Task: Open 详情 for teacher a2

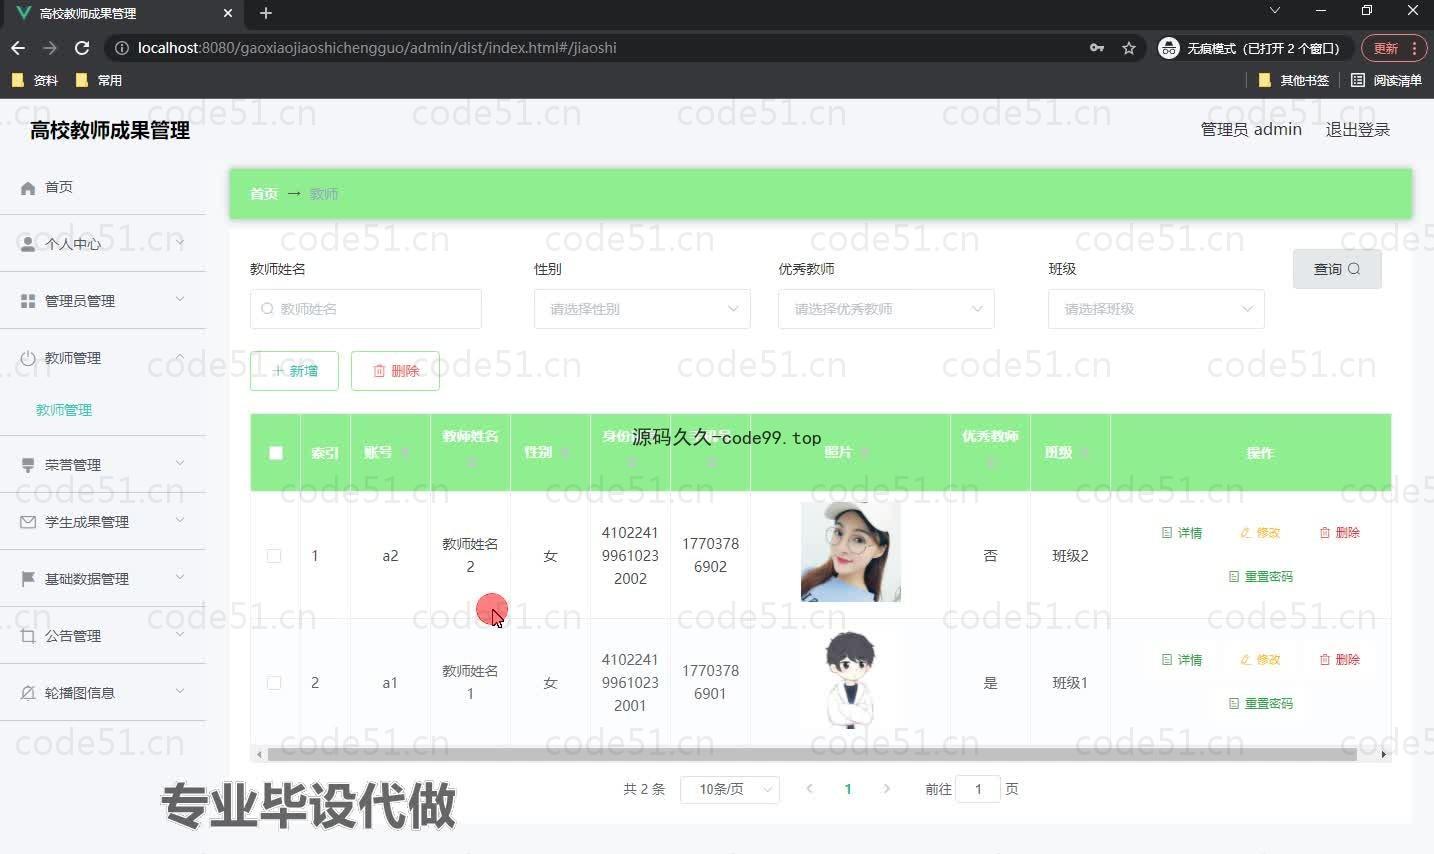Action: click(1182, 533)
